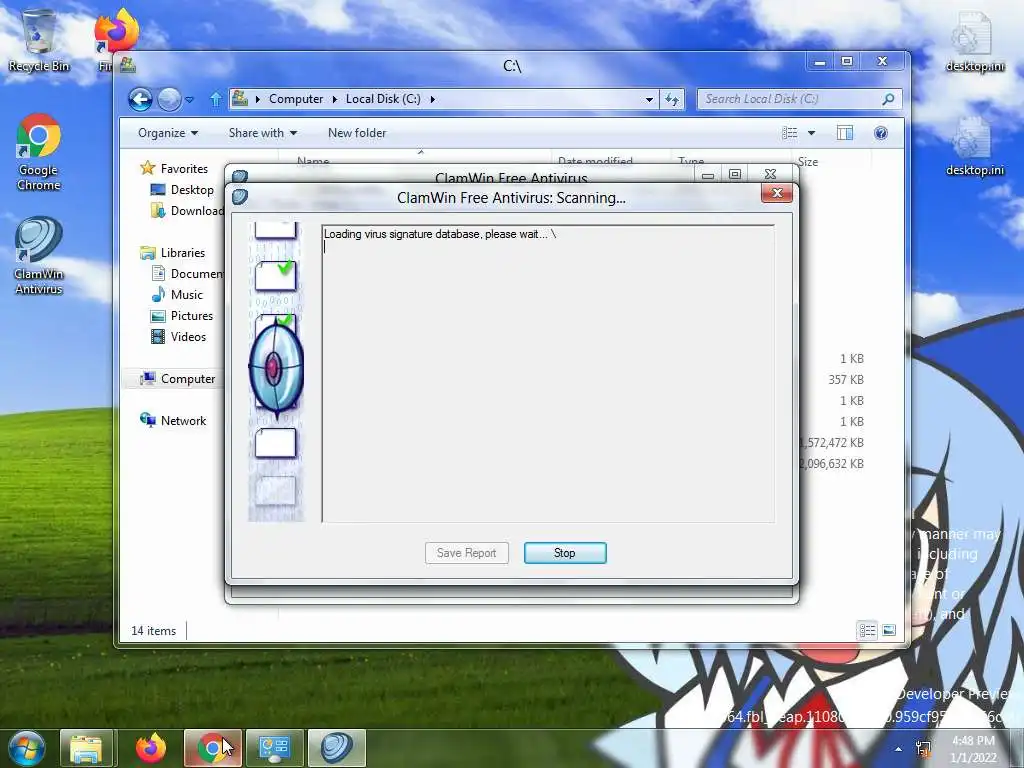Viewport: 1024px width, 768px height.
Task: Click the search magnifier icon
Action: coord(888,99)
